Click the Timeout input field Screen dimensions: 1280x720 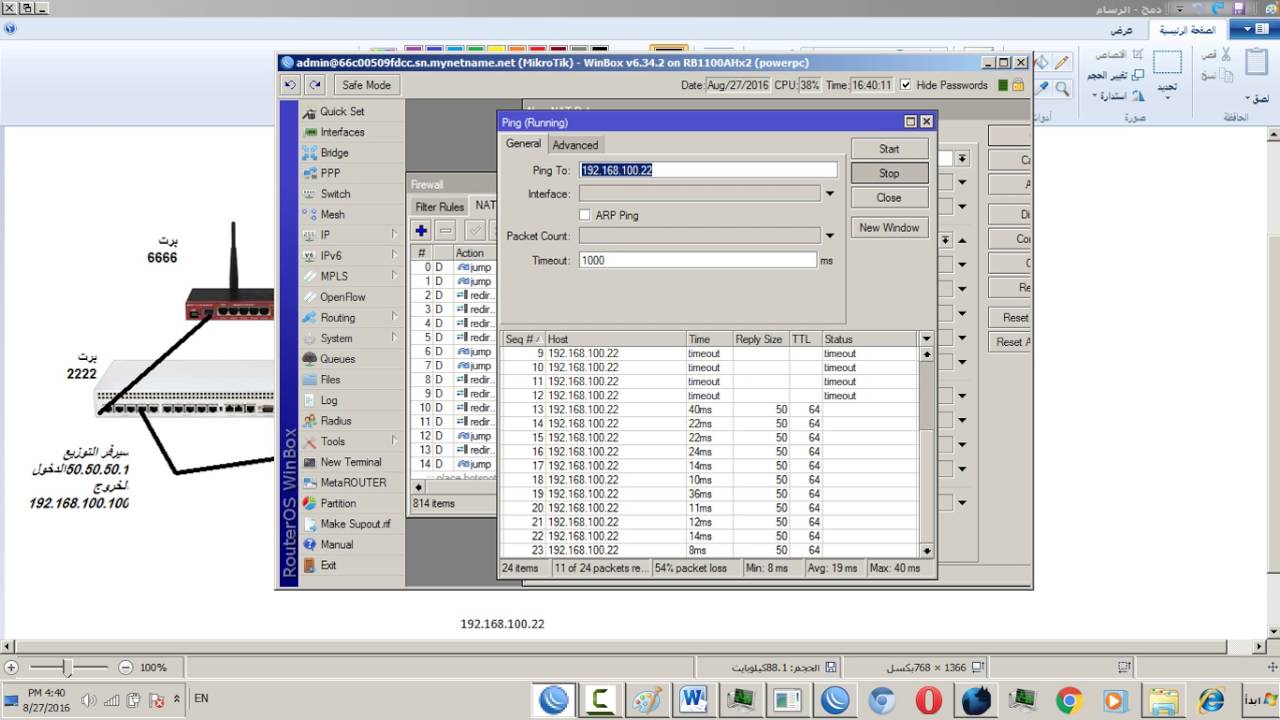[698, 260]
